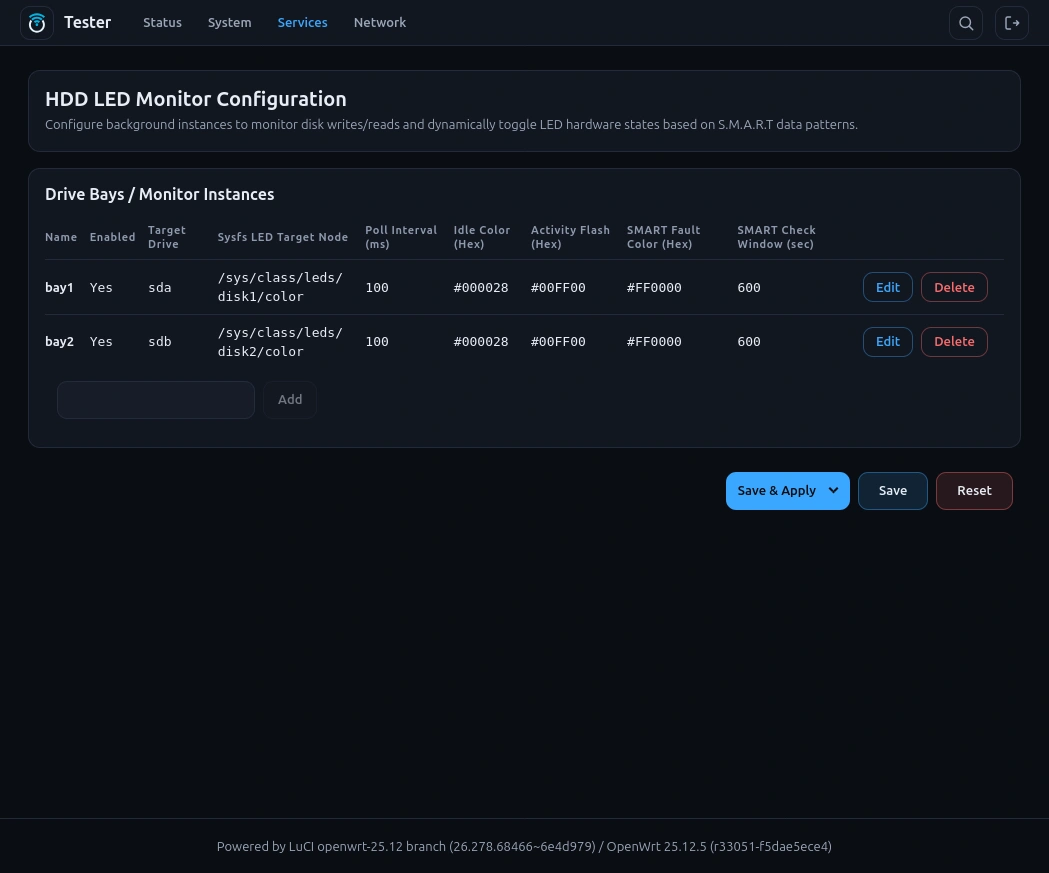Click the SMART Check Window (sec) header
The height and width of the screenshot is (873, 1049).
[x=776, y=237]
